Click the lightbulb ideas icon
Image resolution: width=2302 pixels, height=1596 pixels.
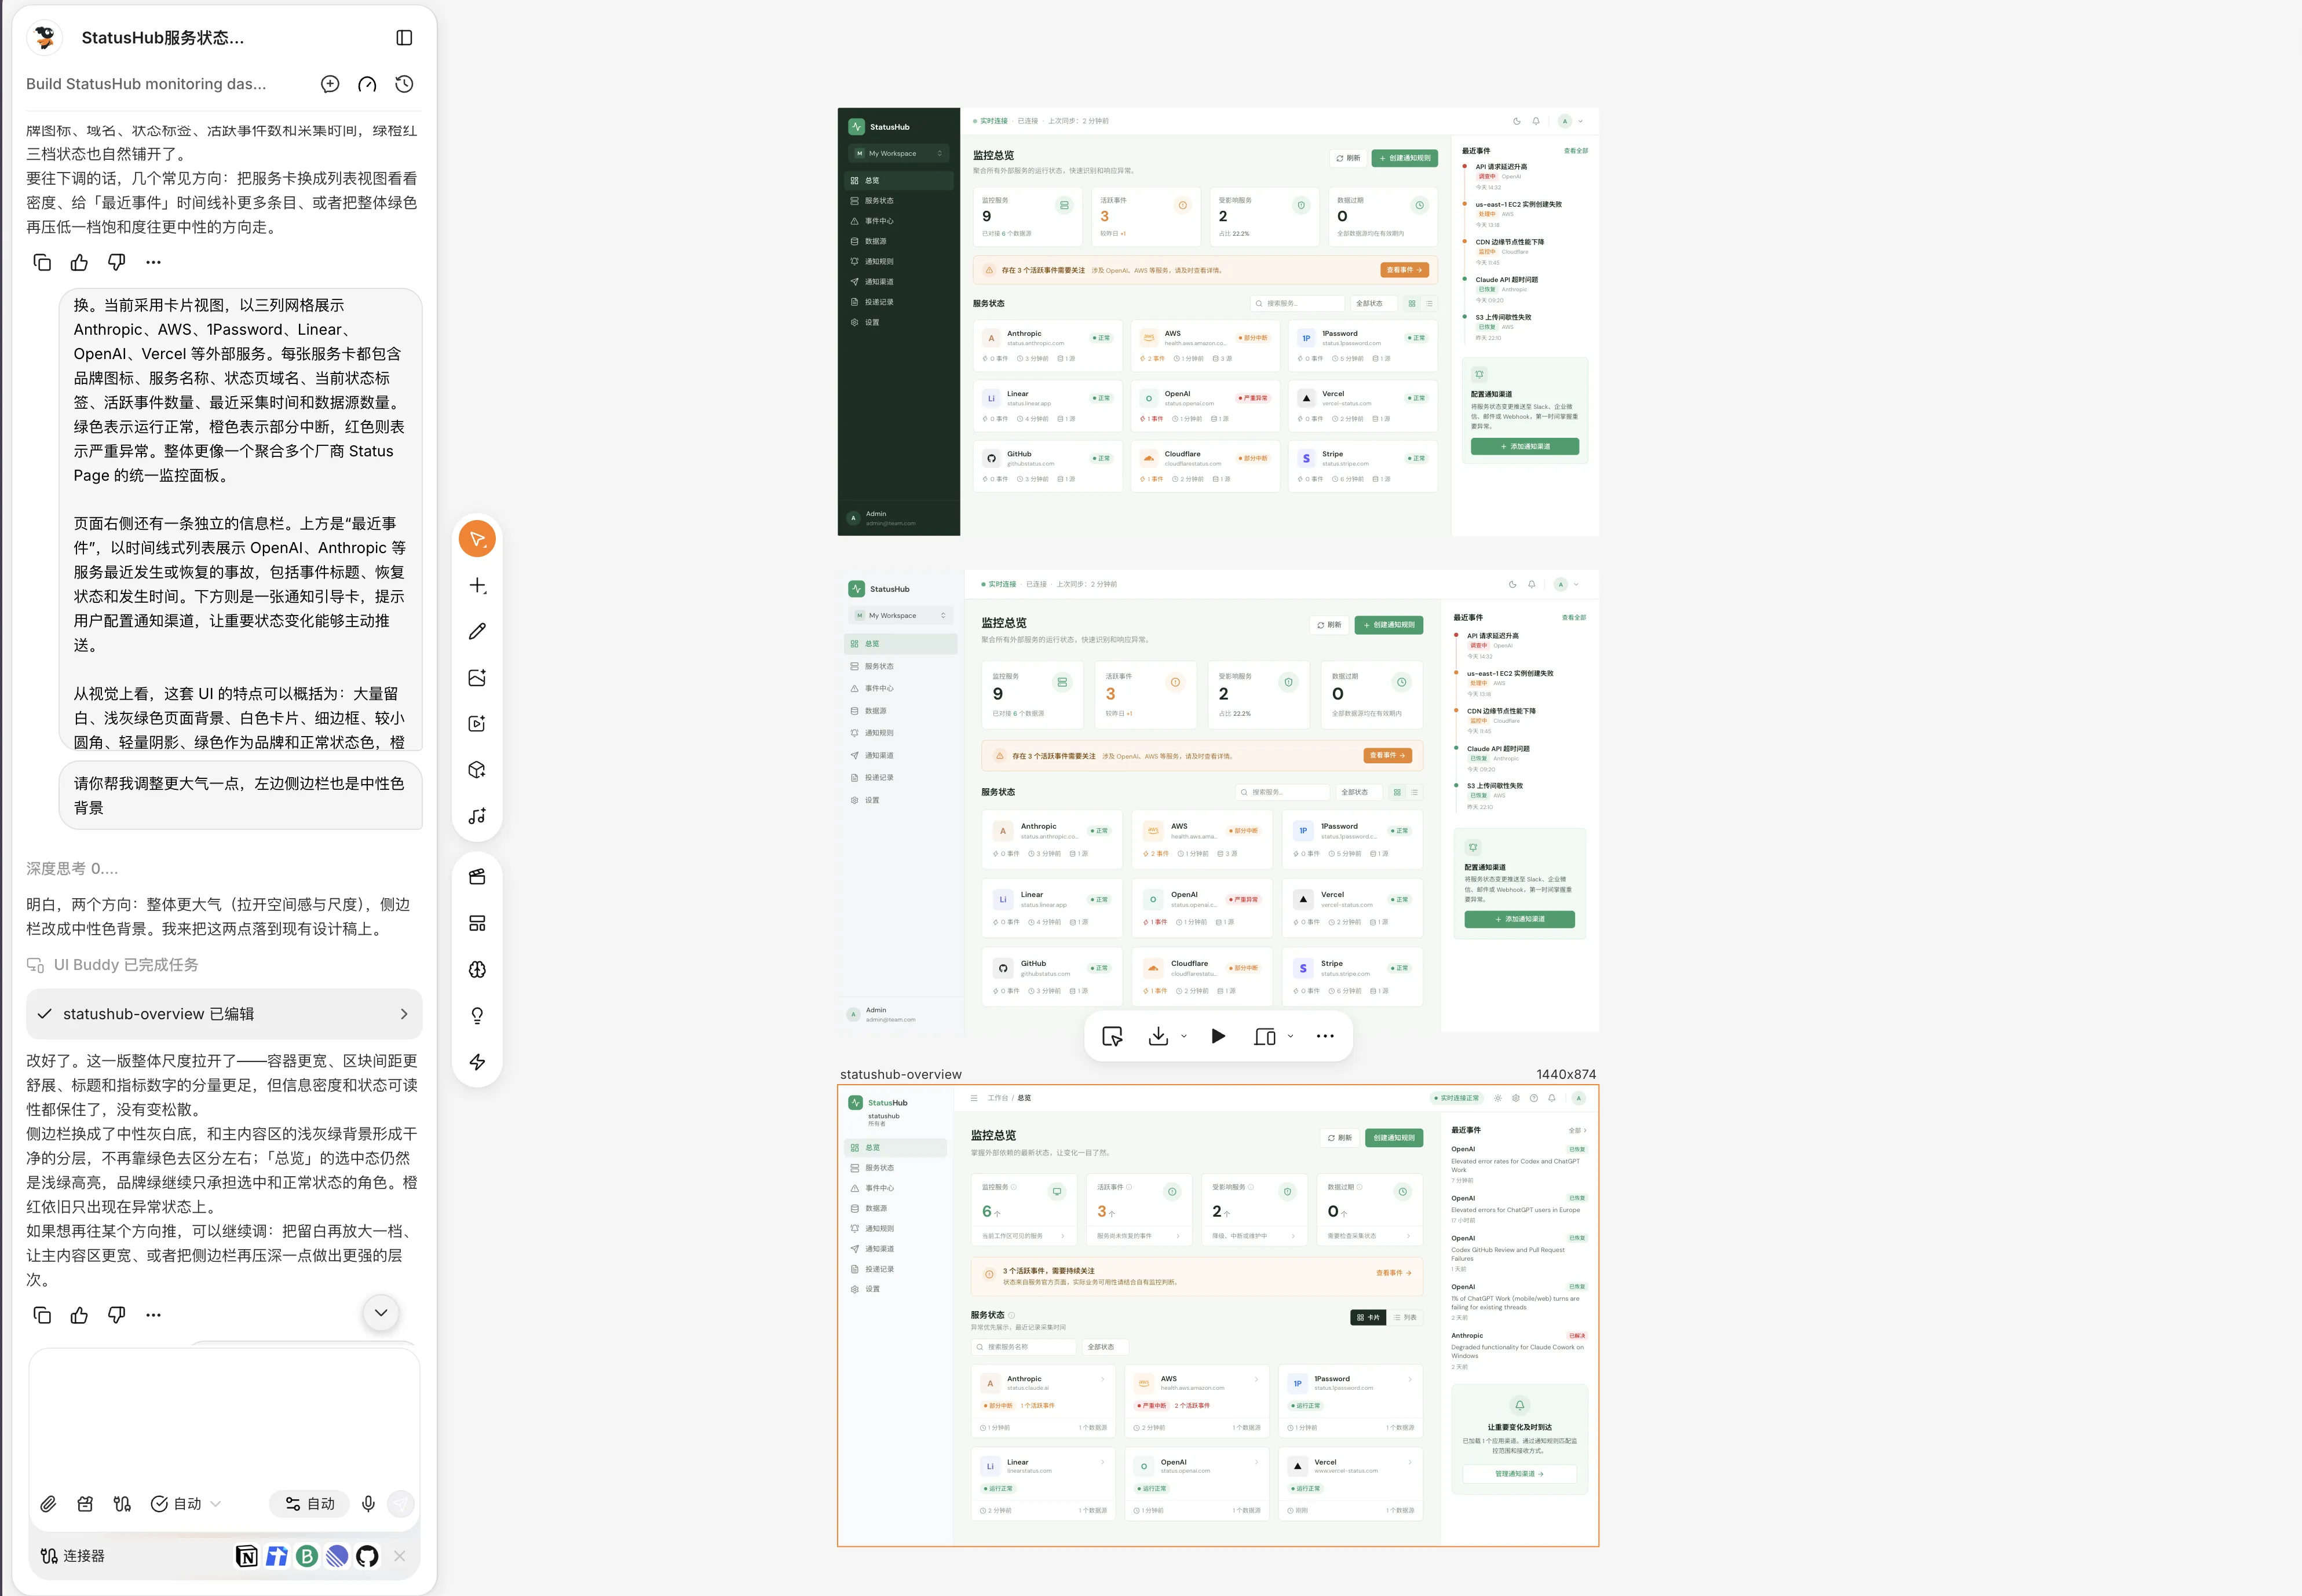click(477, 1016)
